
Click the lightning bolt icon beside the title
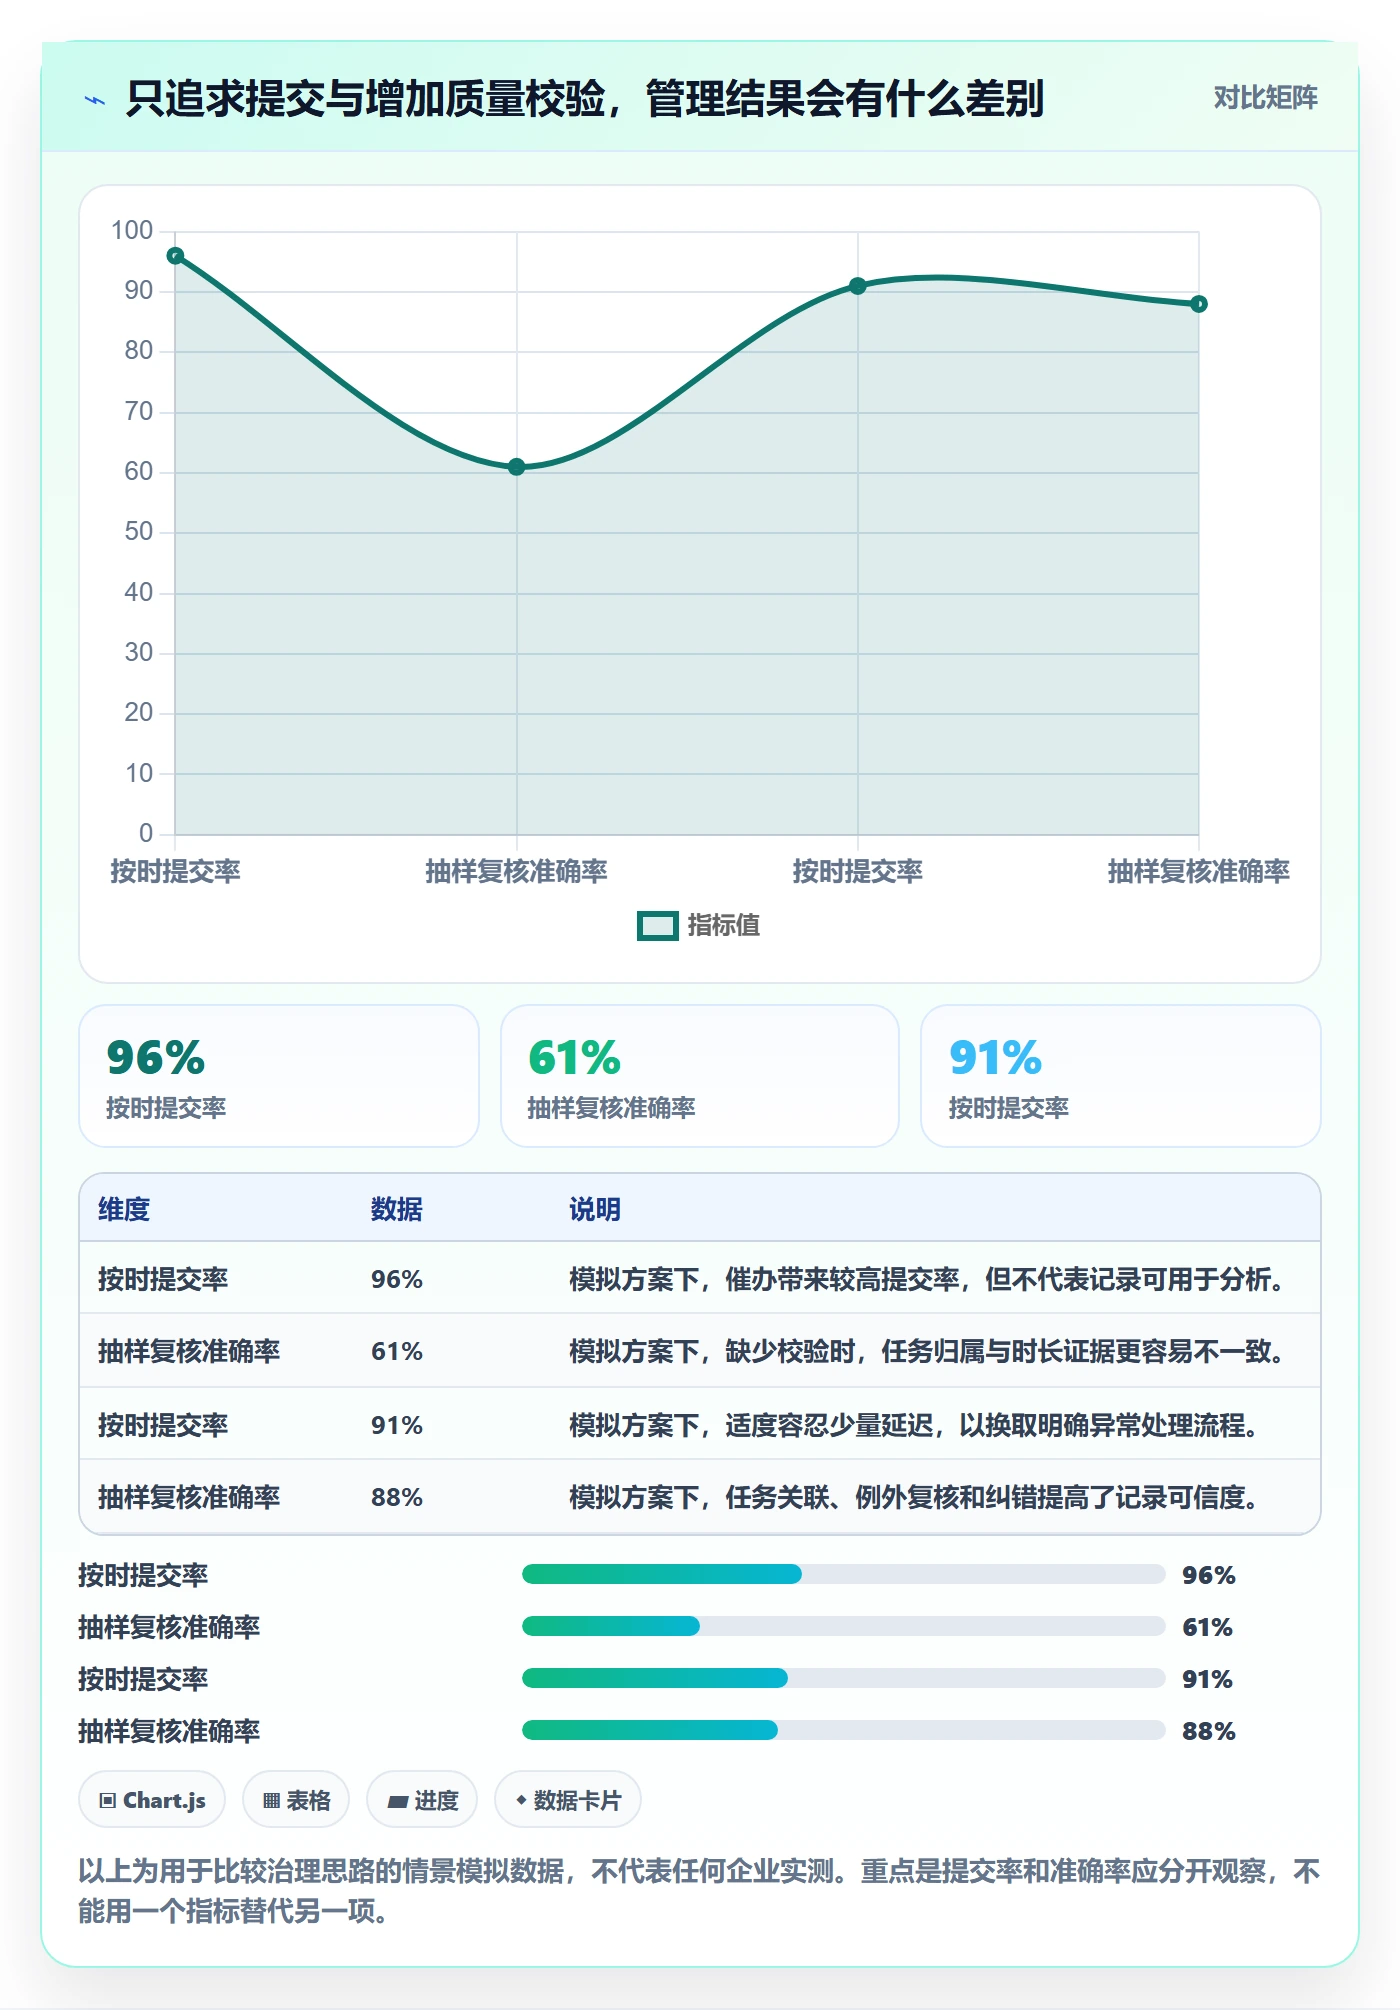(x=95, y=100)
